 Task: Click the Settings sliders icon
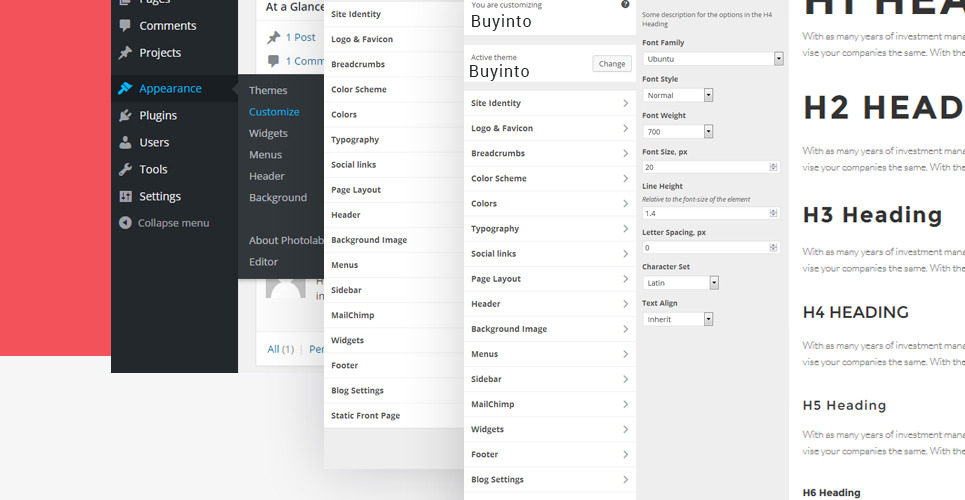[125, 197]
